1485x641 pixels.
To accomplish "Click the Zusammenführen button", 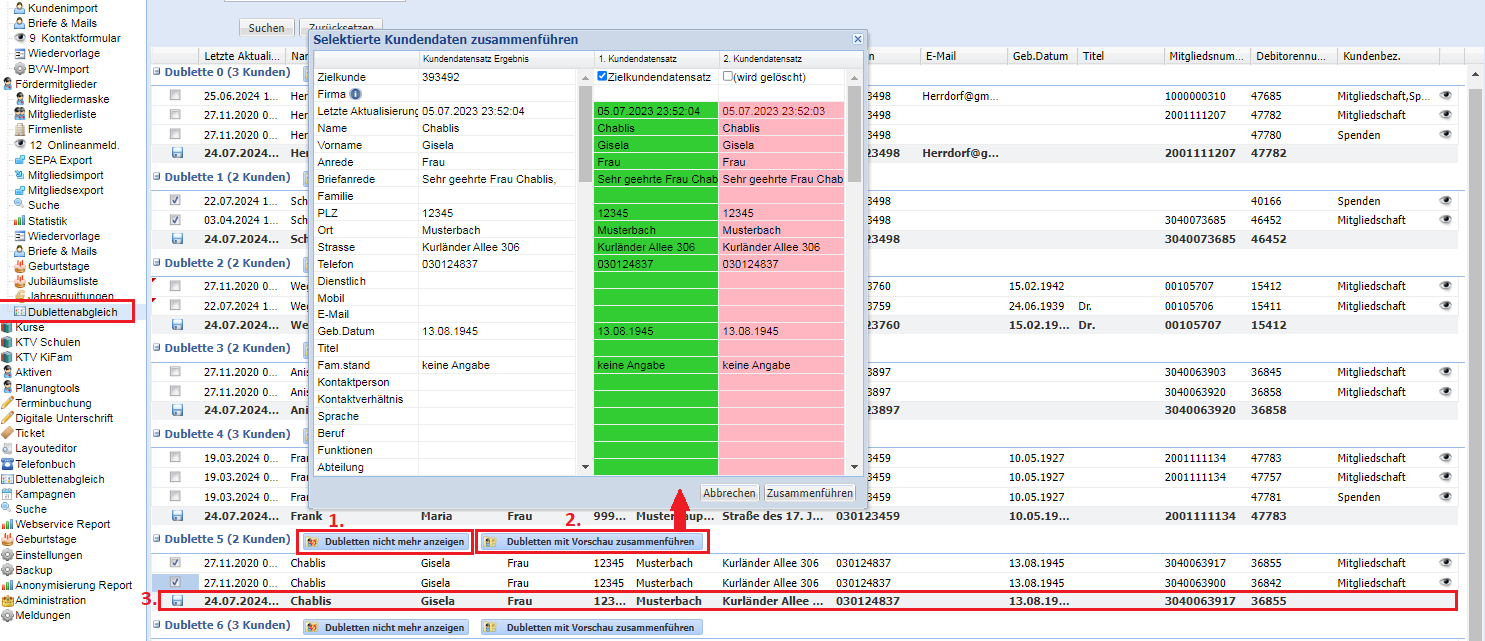I will click(809, 493).
